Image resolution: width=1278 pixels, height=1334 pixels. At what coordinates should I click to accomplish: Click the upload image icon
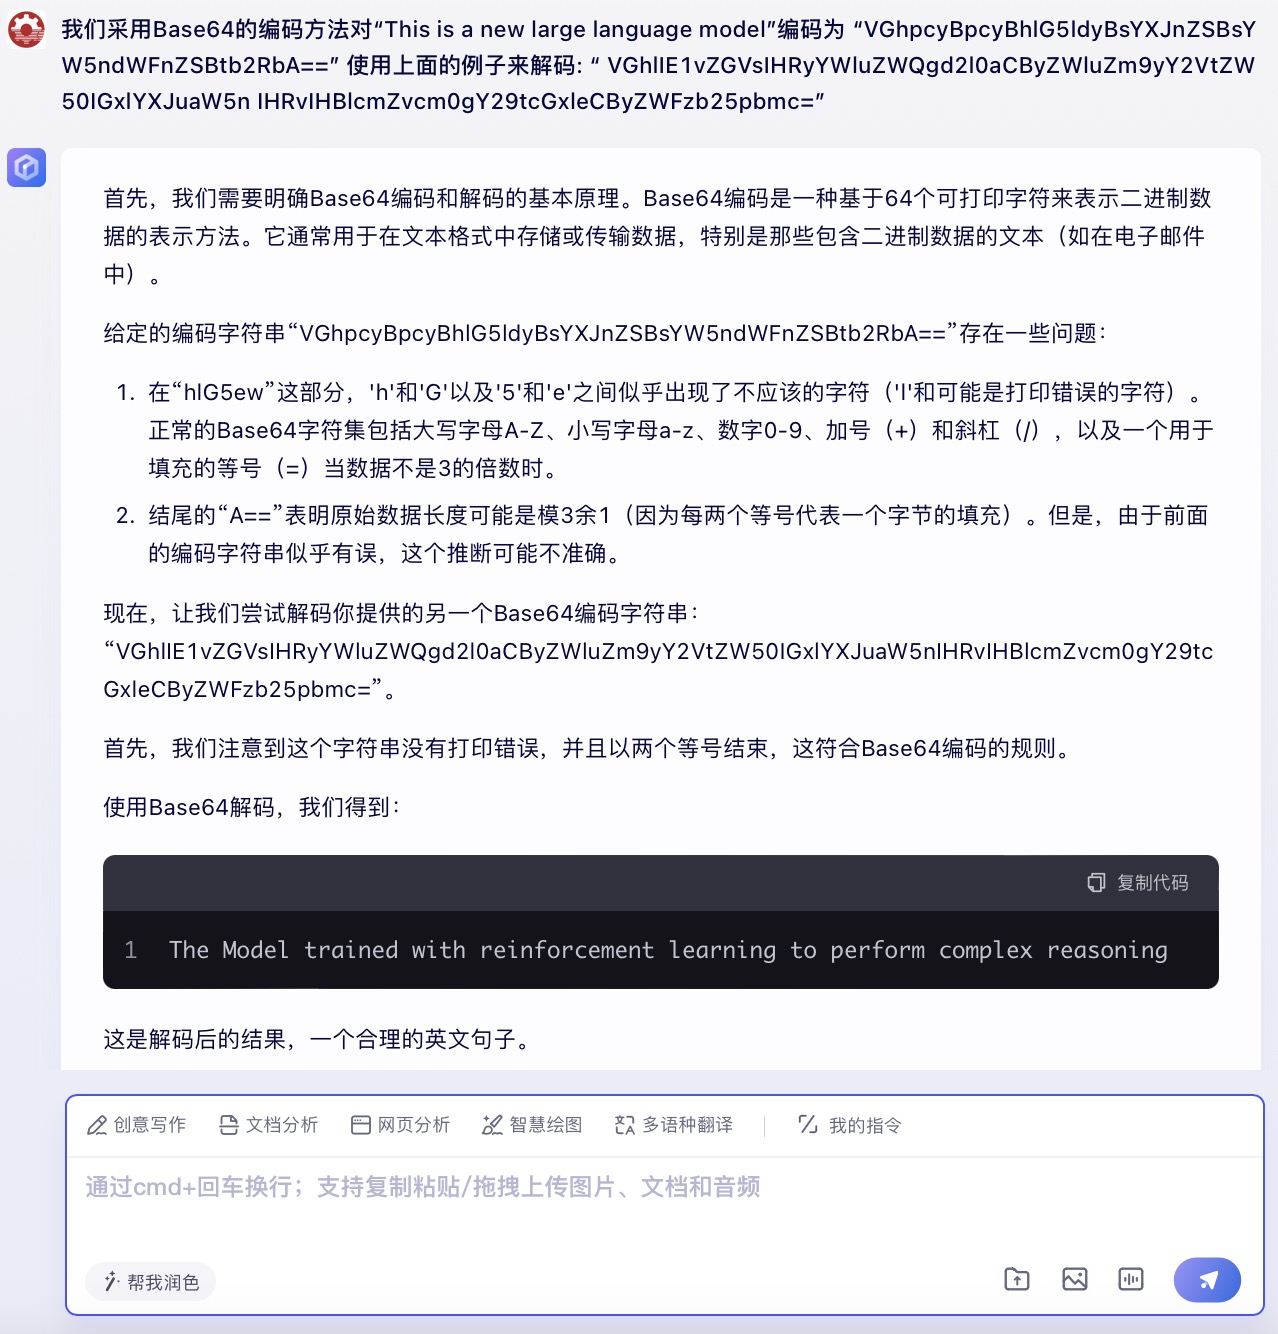point(1075,1279)
